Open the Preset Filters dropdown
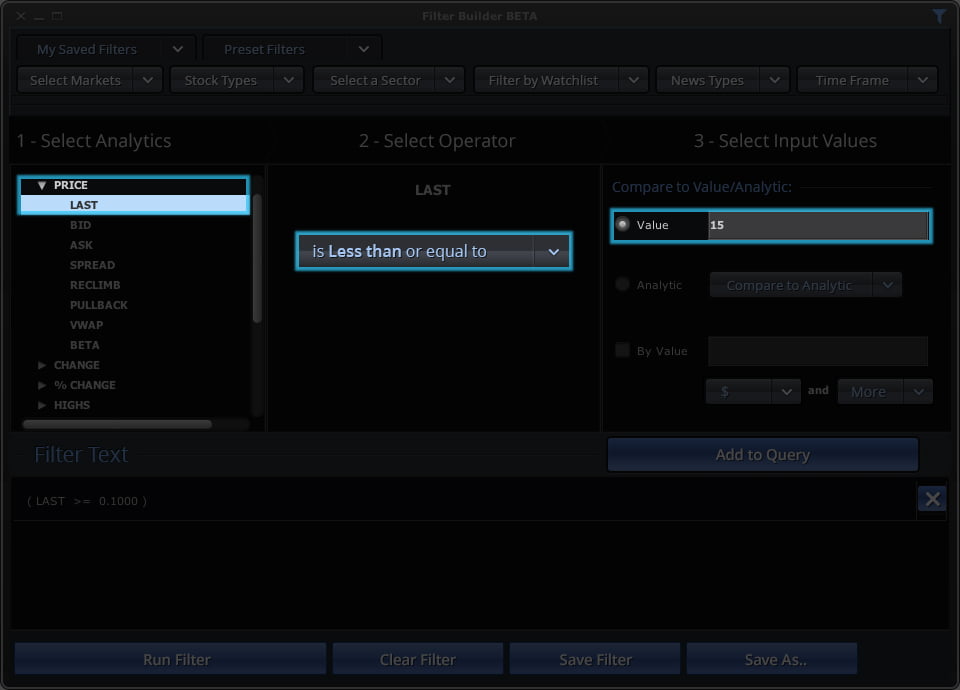The height and width of the screenshot is (690, 960). pos(363,49)
